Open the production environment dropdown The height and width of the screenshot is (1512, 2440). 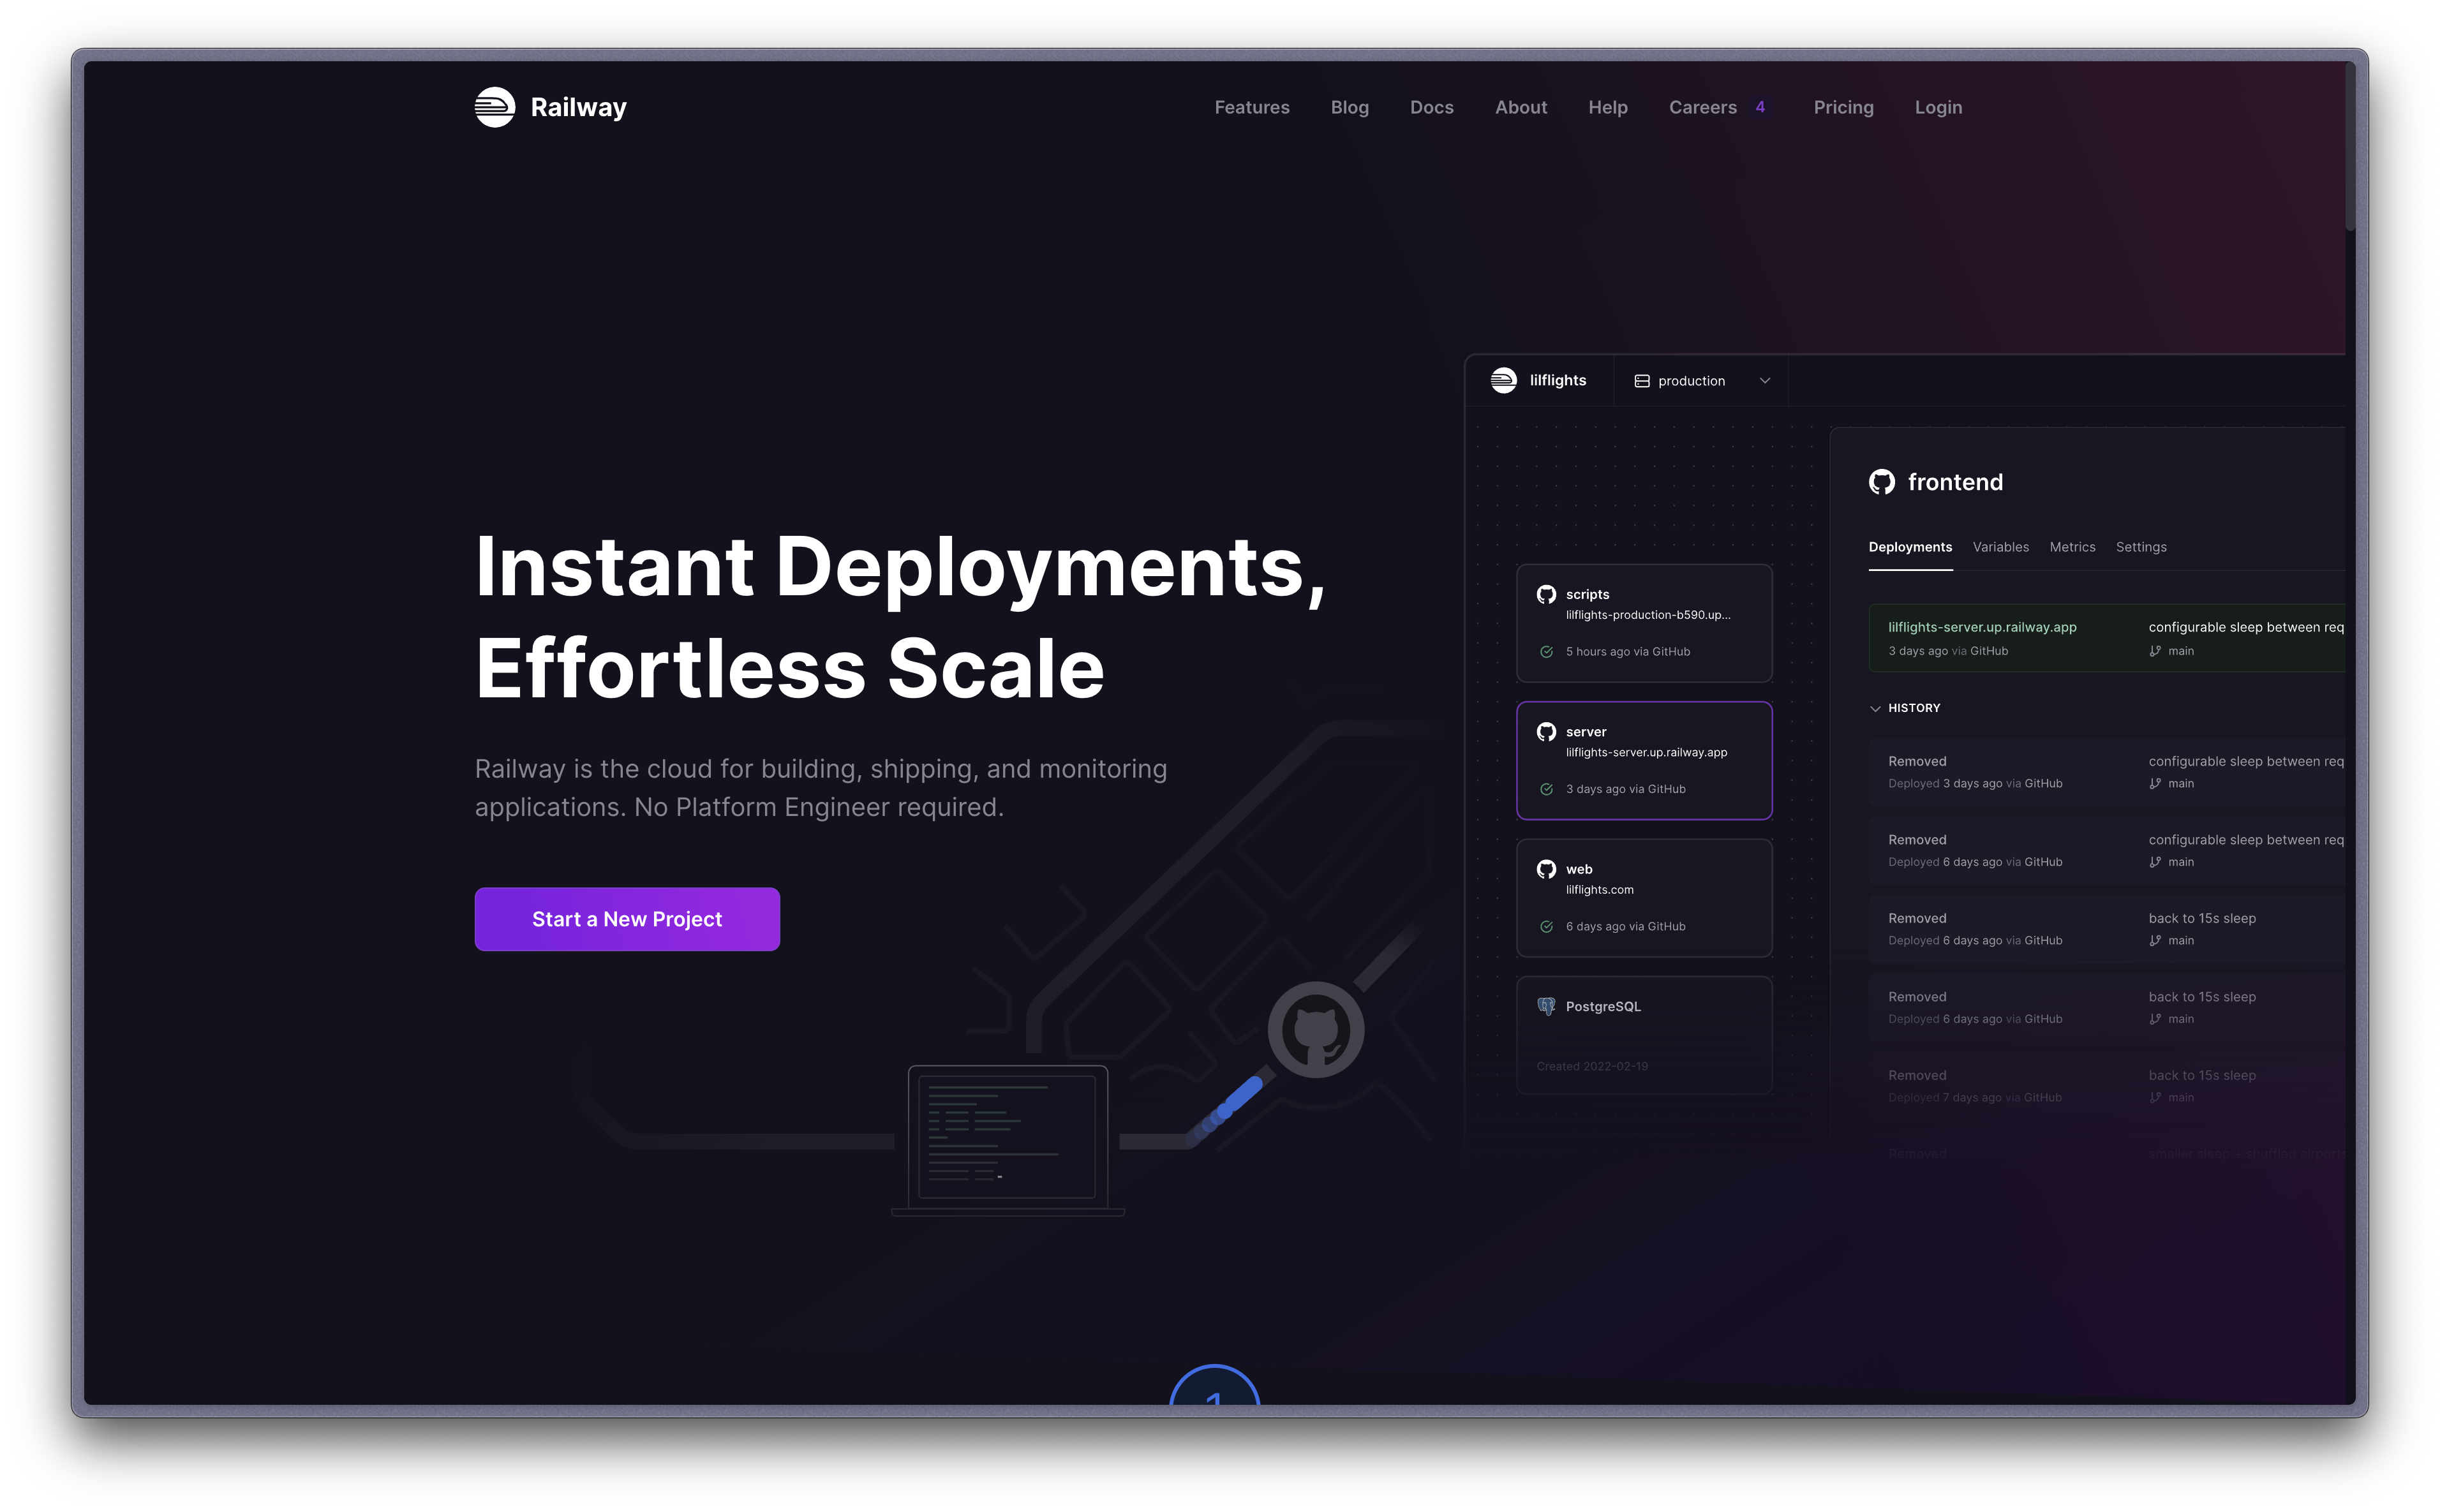[1701, 381]
